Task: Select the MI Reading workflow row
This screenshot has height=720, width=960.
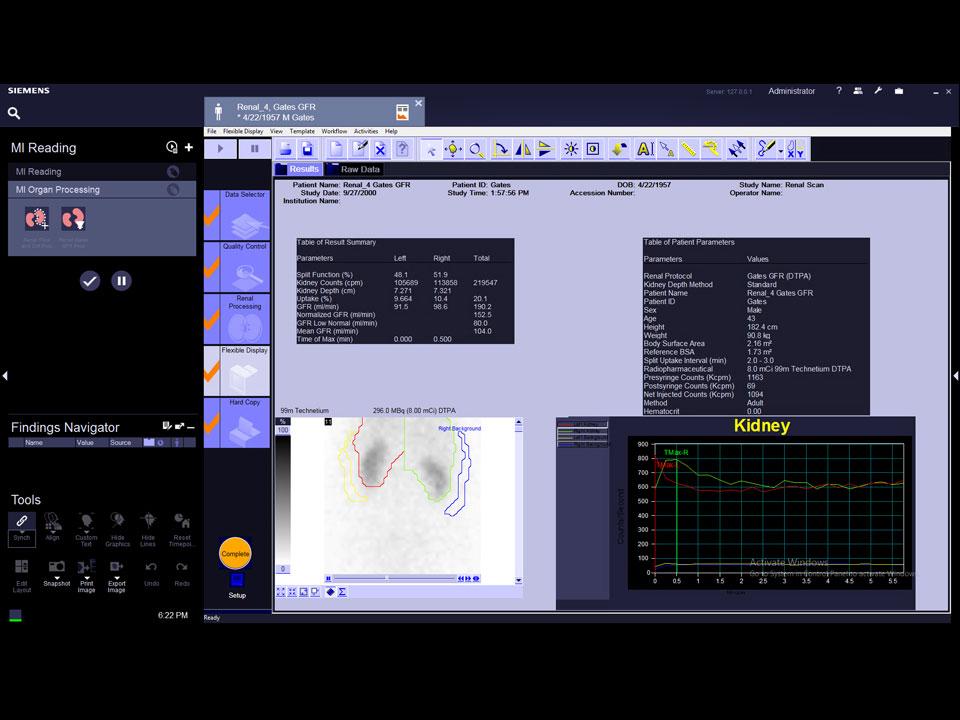Action: pyautogui.click(x=102, y=171)
